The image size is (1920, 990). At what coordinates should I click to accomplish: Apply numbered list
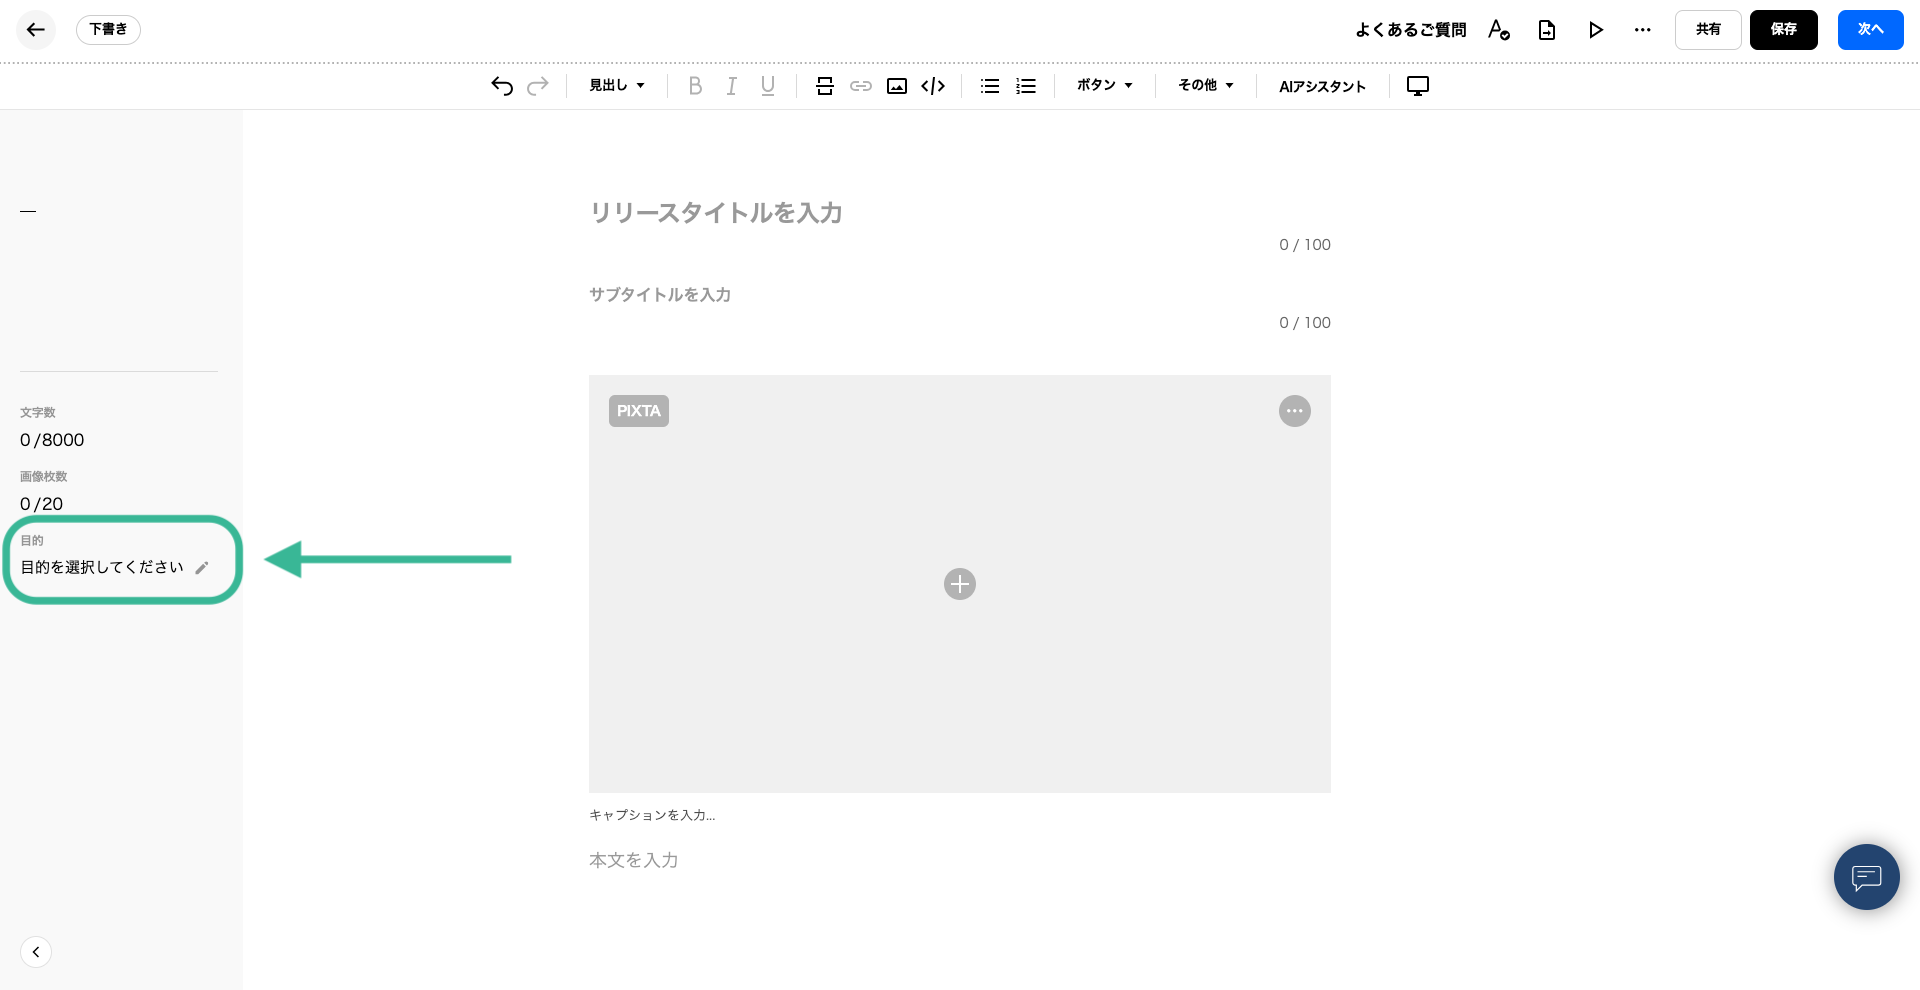1026,86
